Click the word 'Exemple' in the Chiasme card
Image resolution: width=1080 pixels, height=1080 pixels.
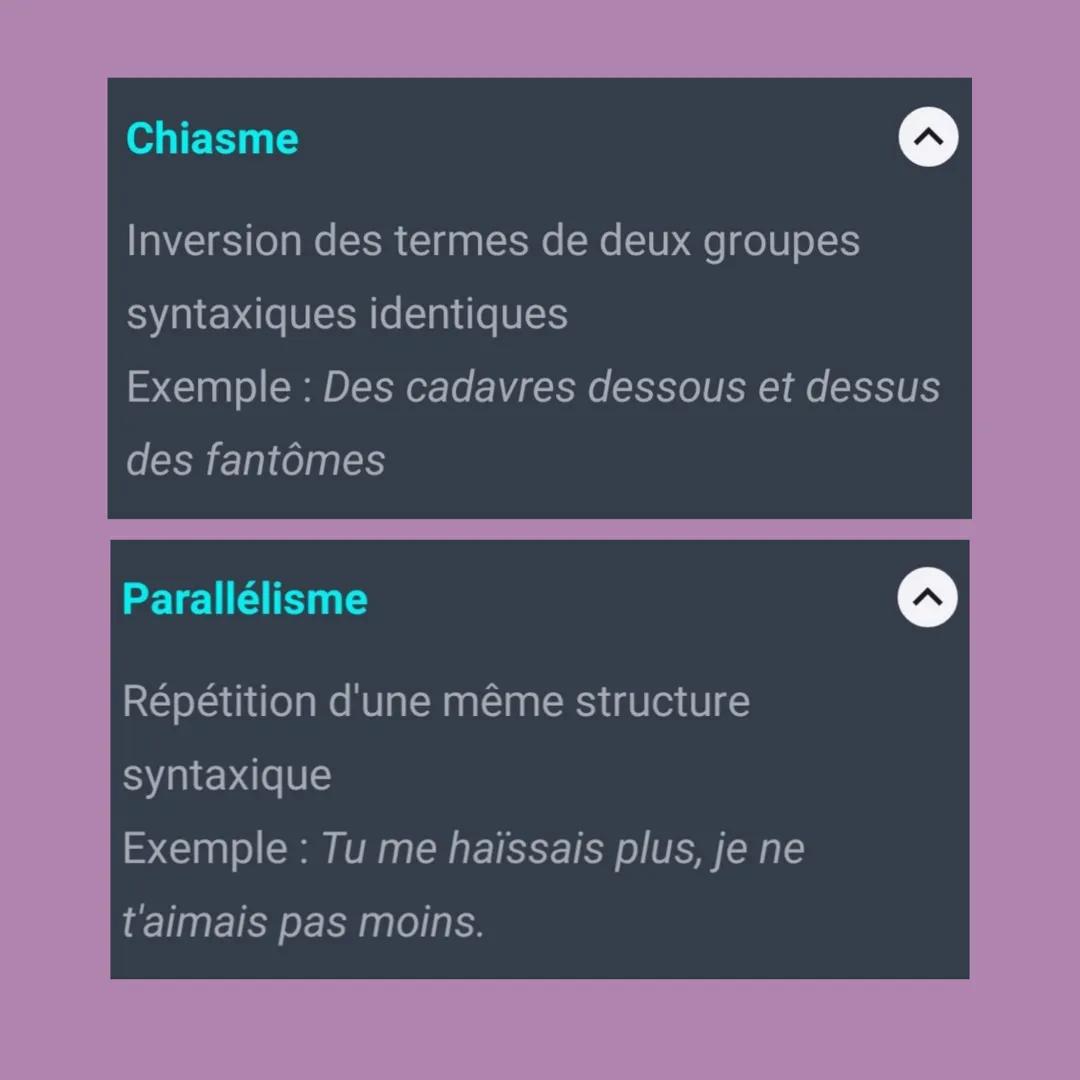(210, 386)
